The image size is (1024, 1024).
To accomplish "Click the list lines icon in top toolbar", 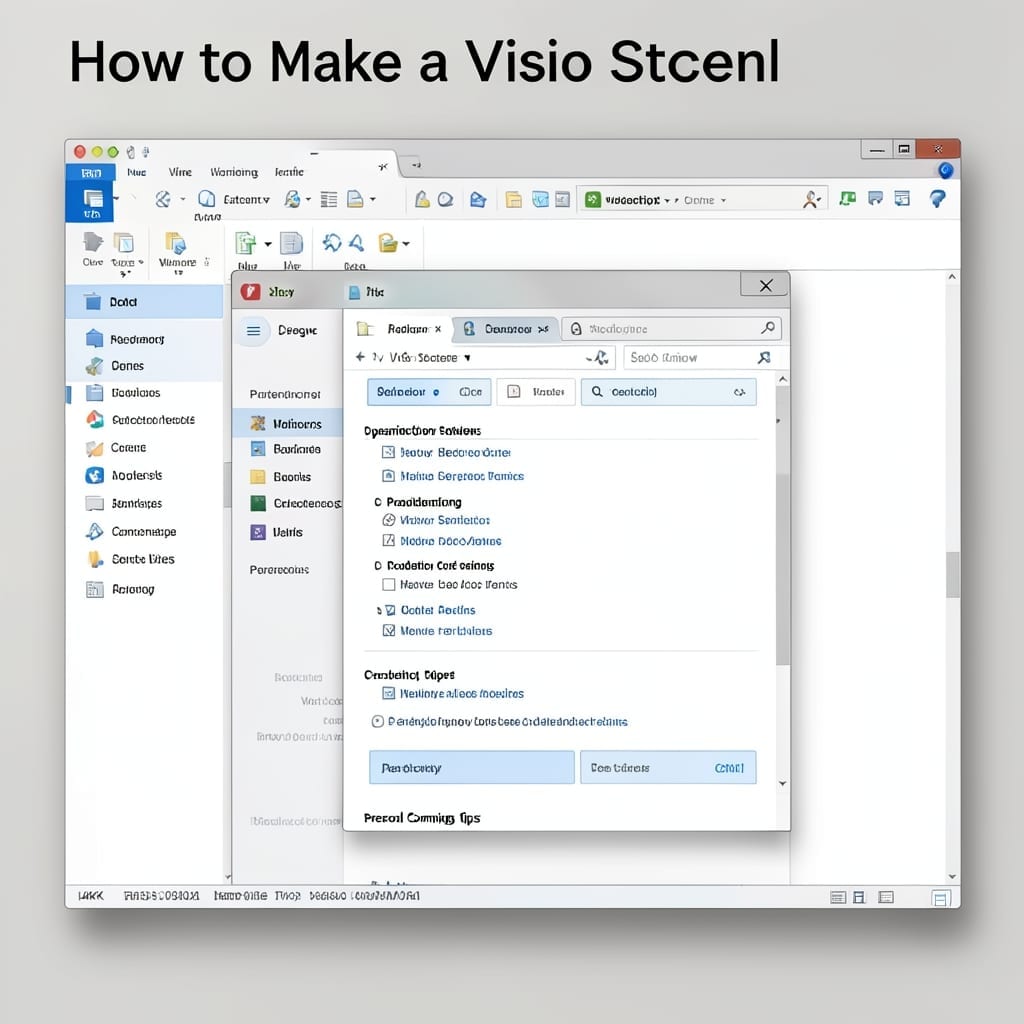I will tap(328, 199).
